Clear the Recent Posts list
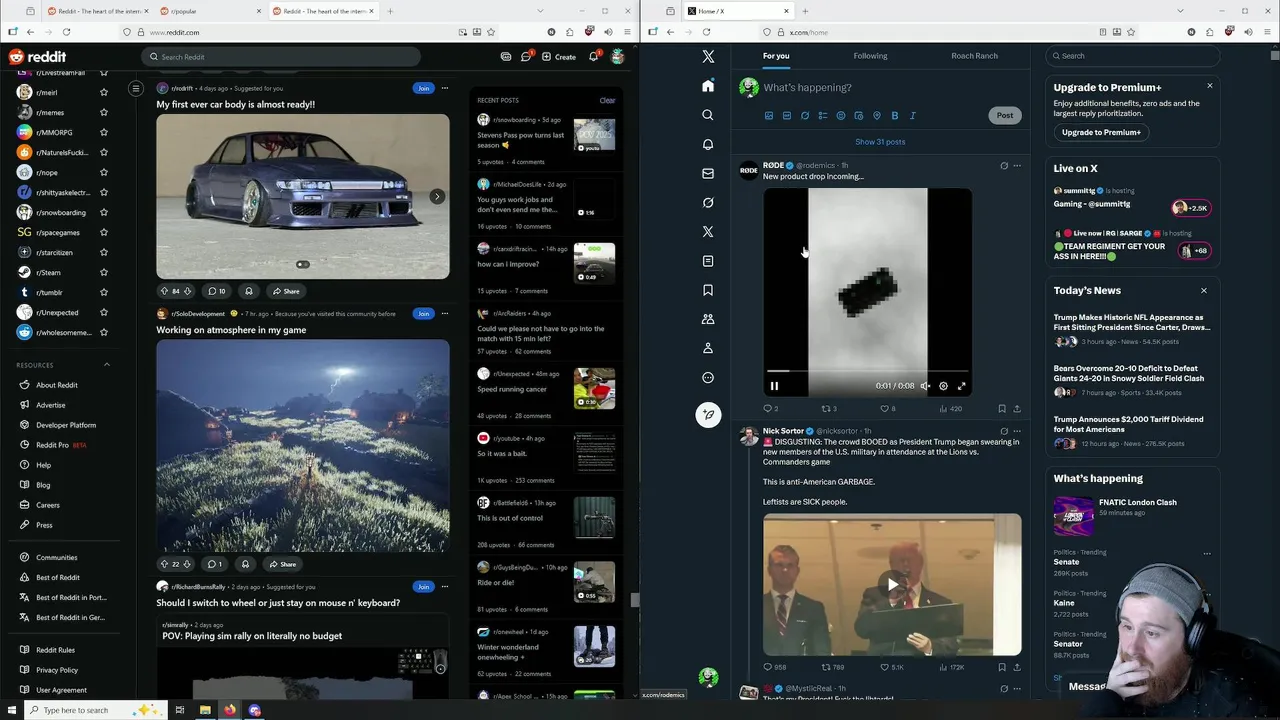 click(607, 100)
